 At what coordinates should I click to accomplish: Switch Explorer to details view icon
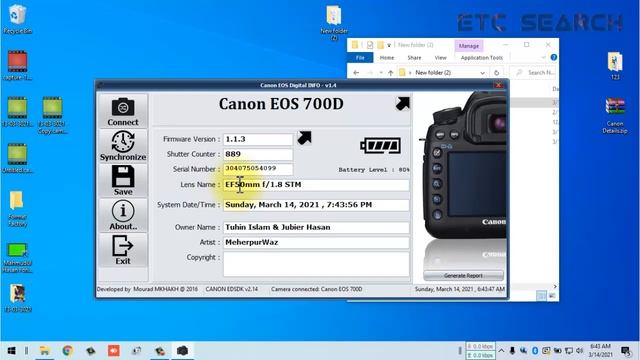[x=541, y=296]
